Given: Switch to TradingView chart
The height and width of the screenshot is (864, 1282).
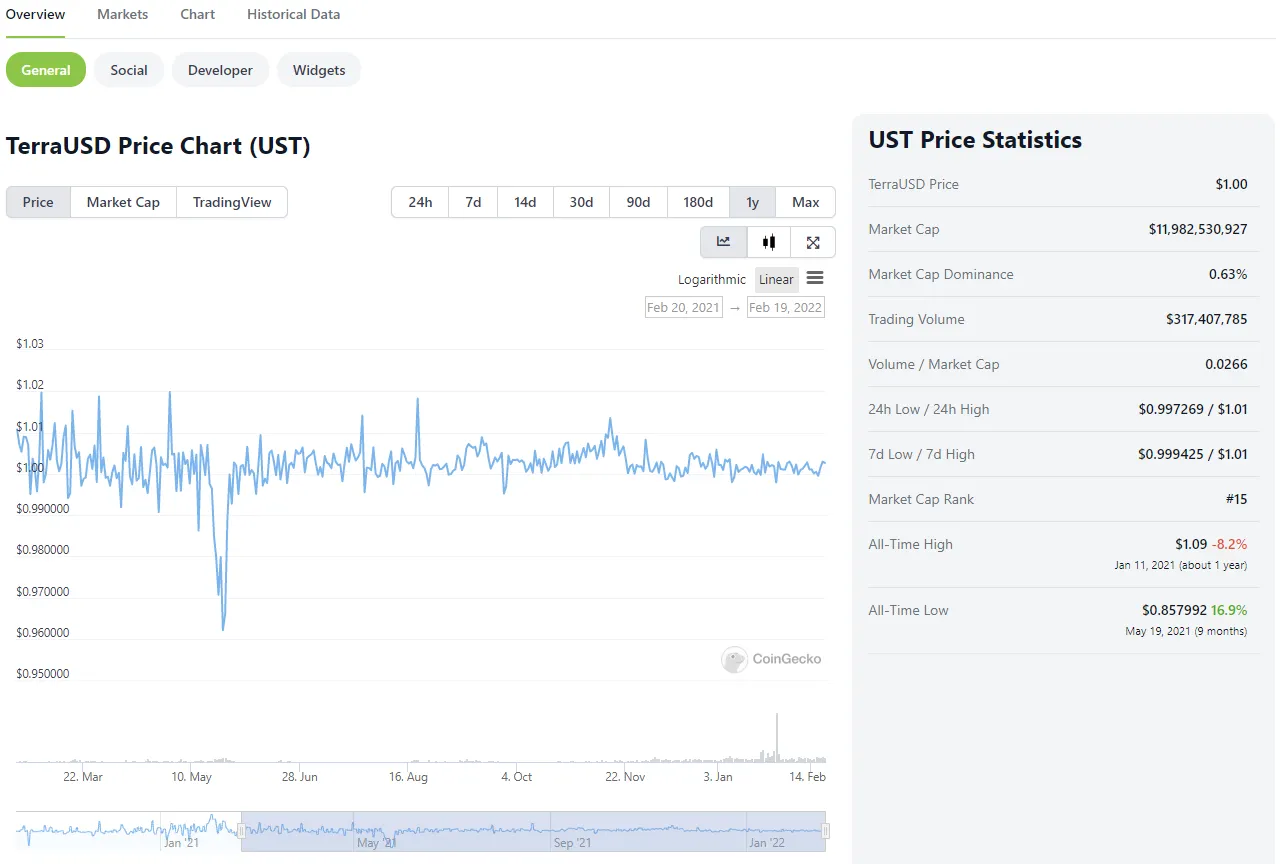Looking at the screenshot, I should tap(232, 202).
